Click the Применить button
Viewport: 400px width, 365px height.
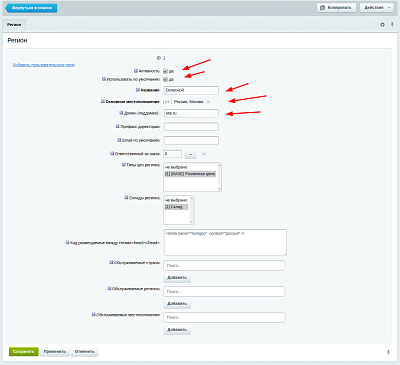(x=55, y=351)
